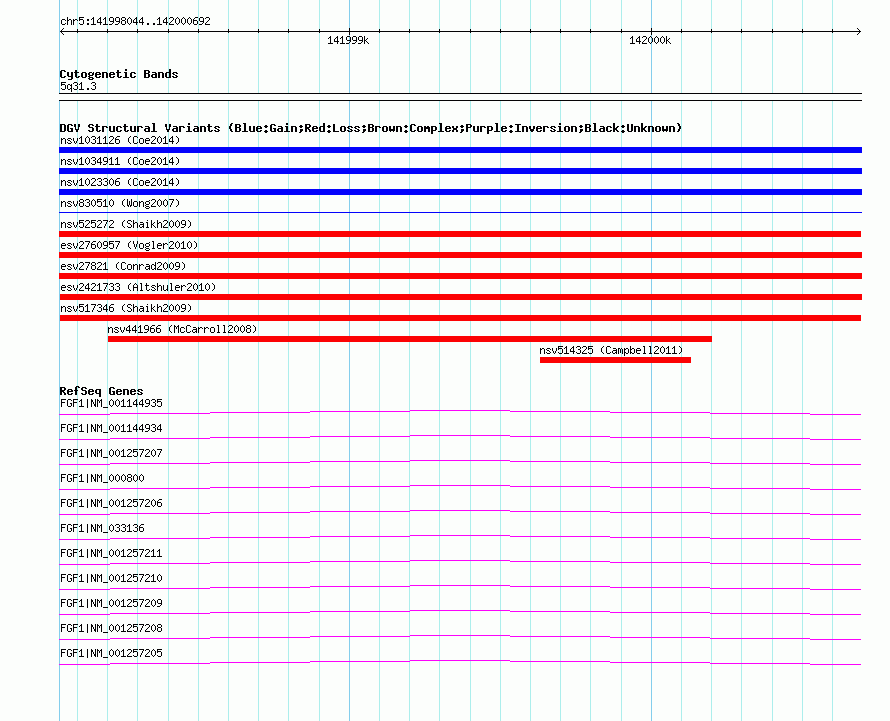890x721 pixels.
Task: Open the DGV Structural Variants track heading
Action: pos(371,128)
